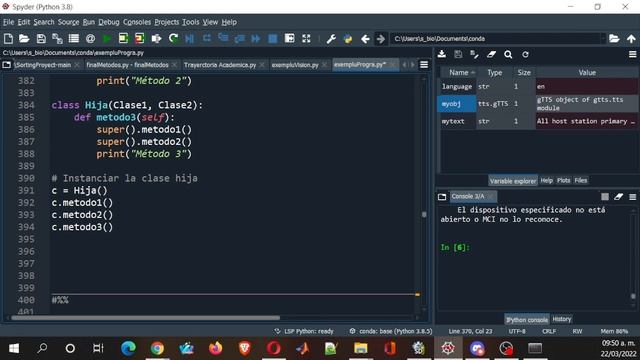The width and height of the screenshot is (640, 360).
Task: Open PYTHONPATH manager Python icon
Action: (348, 38)
